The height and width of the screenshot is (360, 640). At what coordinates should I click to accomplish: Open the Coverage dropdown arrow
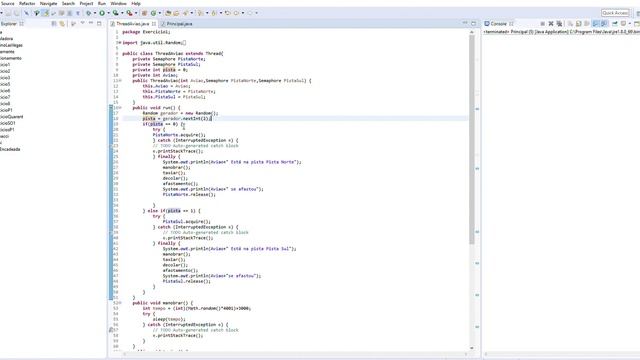click(x=122, y=13)
